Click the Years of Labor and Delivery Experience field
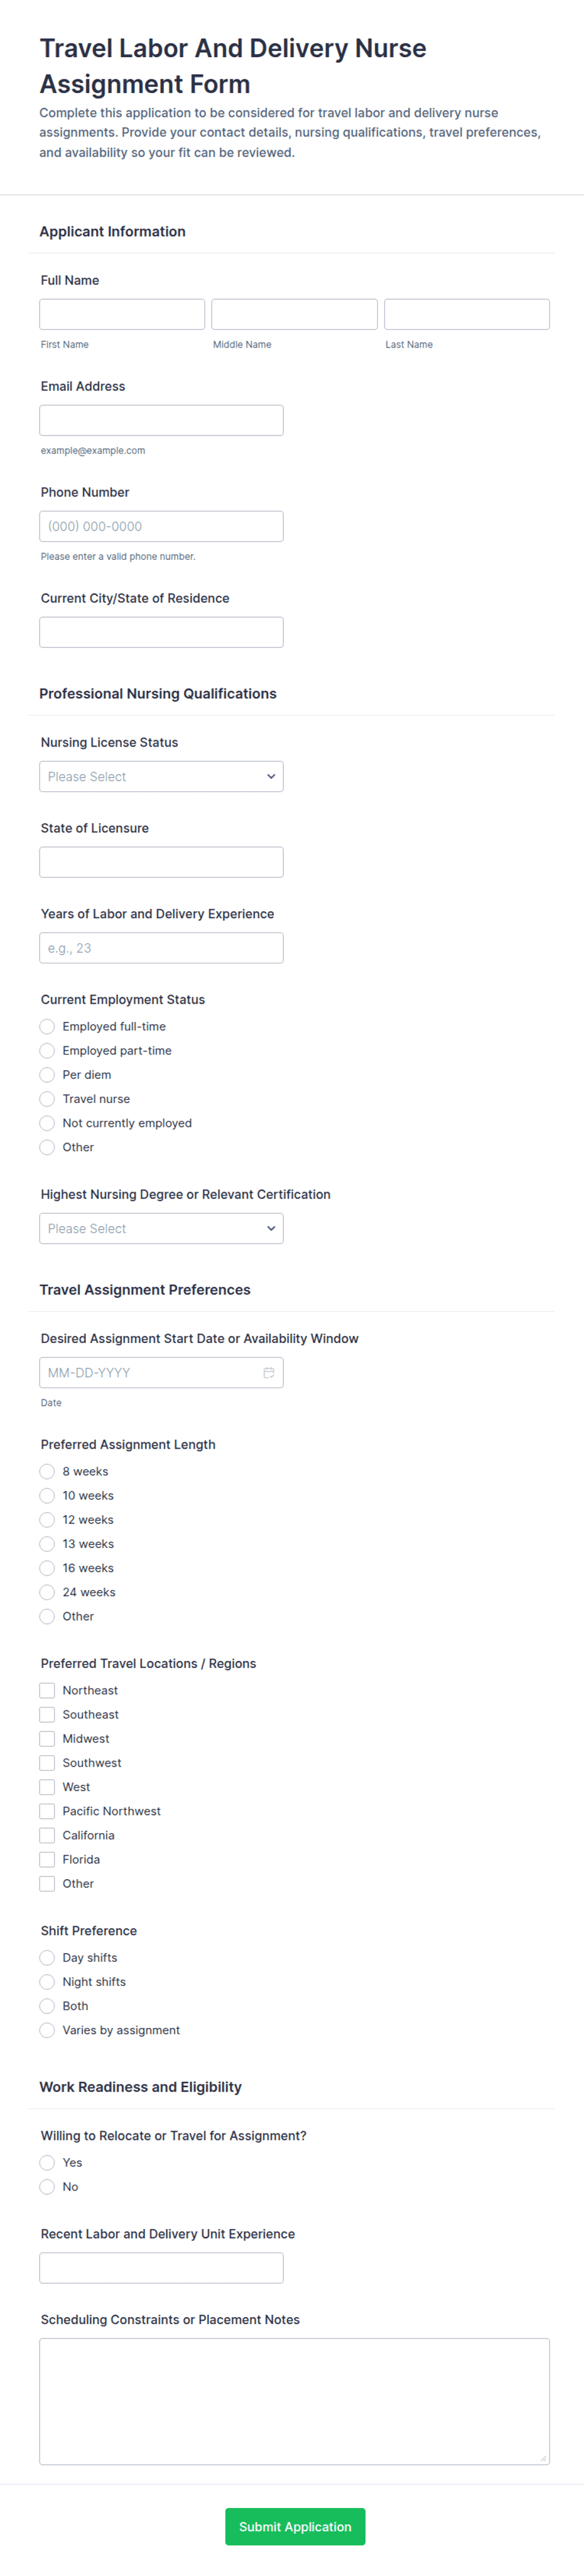 click(x=161, y=948)
